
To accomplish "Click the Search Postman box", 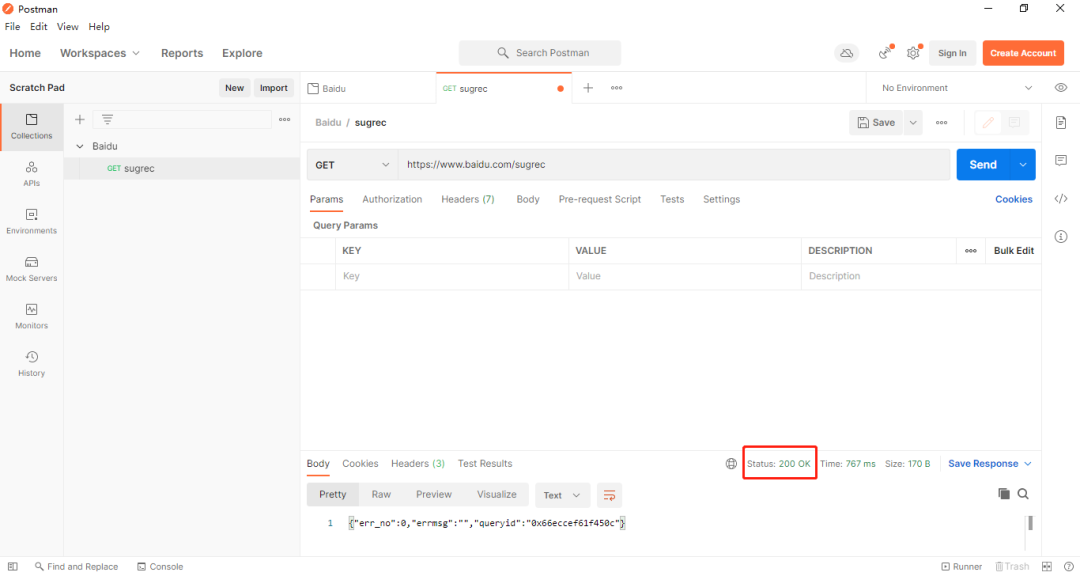I will pyautogui.click(x=540, y=53).
